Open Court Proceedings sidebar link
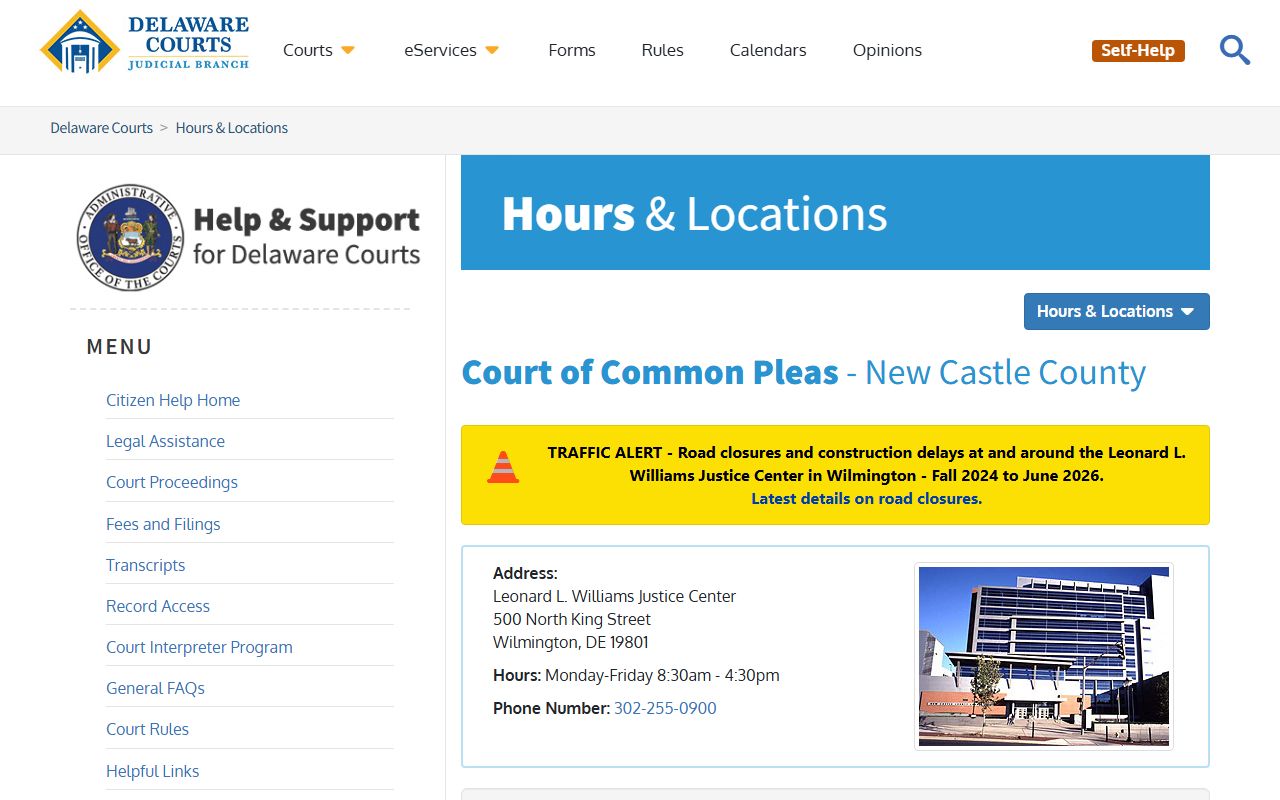 172,482
